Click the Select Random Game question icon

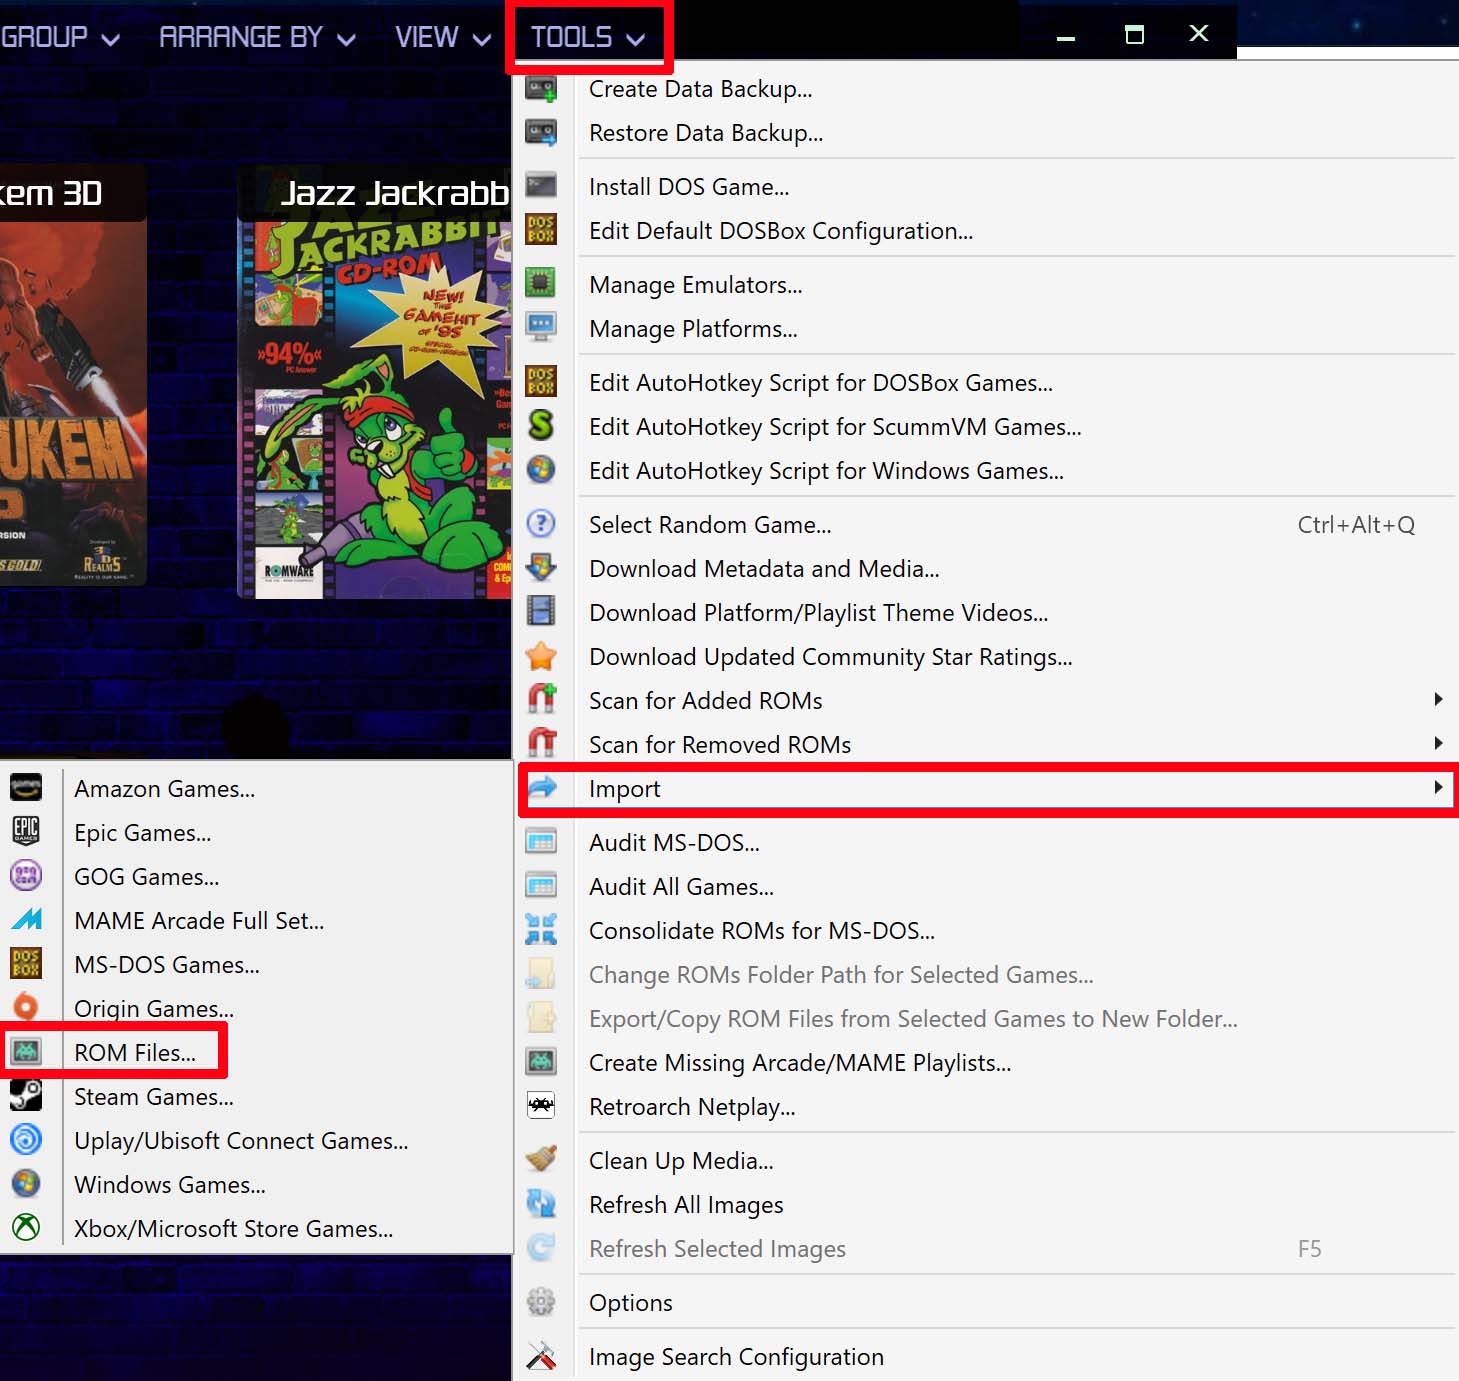pyautogui.click(x=541, y=523)
